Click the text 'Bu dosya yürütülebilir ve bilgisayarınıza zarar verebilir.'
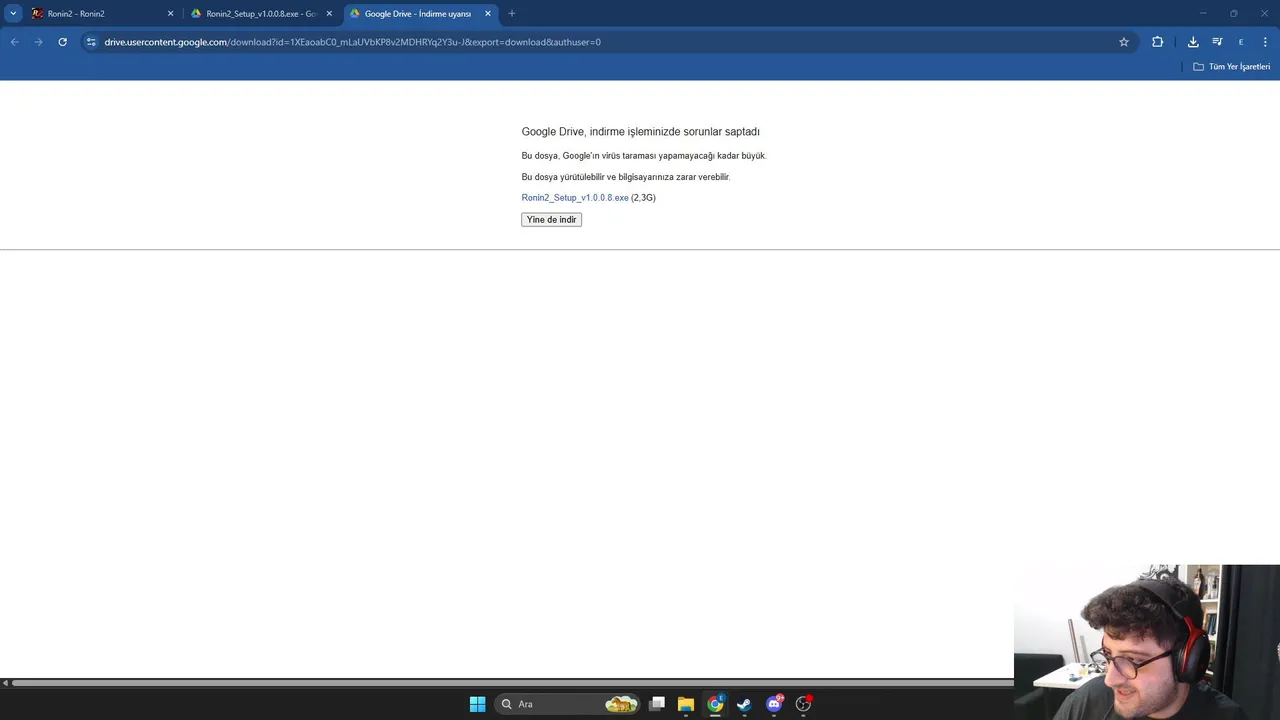 [626, 177]
